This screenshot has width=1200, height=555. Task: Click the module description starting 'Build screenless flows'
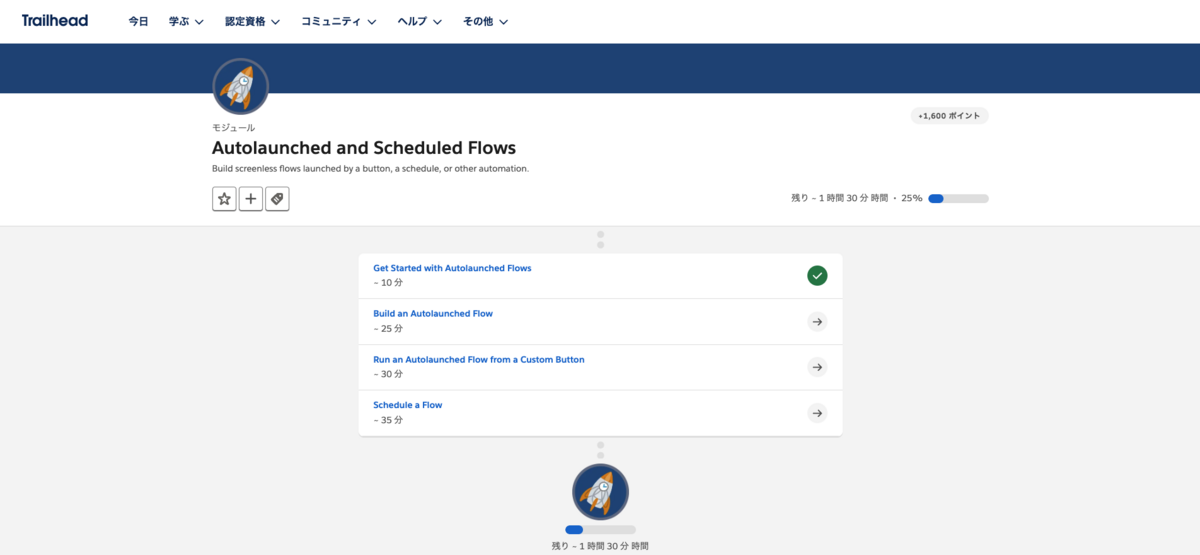(370, 168)
